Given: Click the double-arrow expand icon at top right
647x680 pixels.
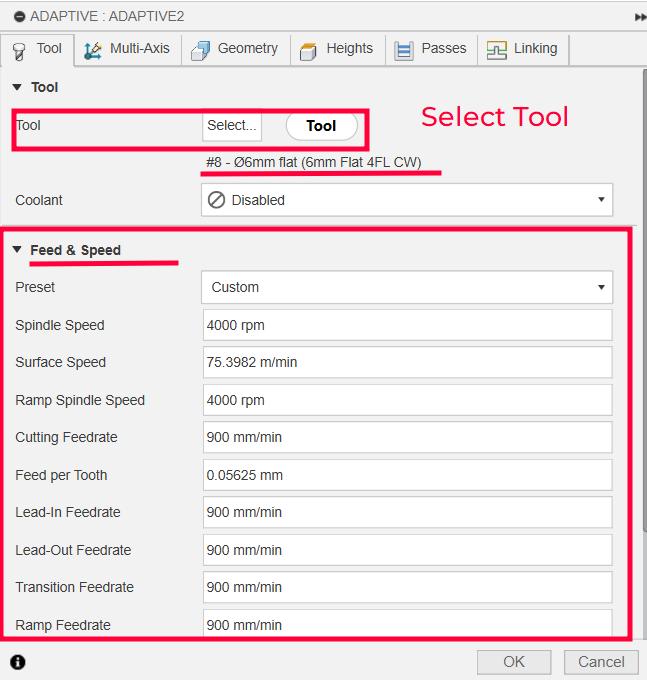Looking at the screenshot, I should 640,17.
